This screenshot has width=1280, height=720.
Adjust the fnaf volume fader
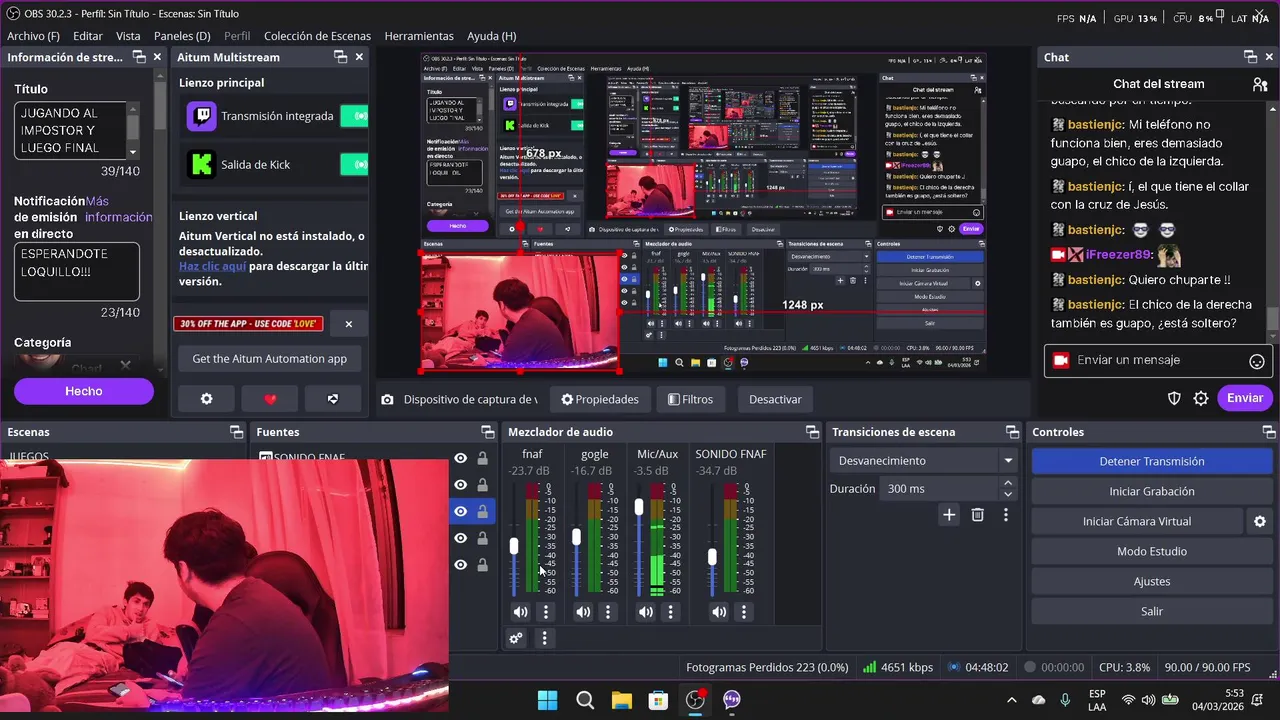(514, 546)
